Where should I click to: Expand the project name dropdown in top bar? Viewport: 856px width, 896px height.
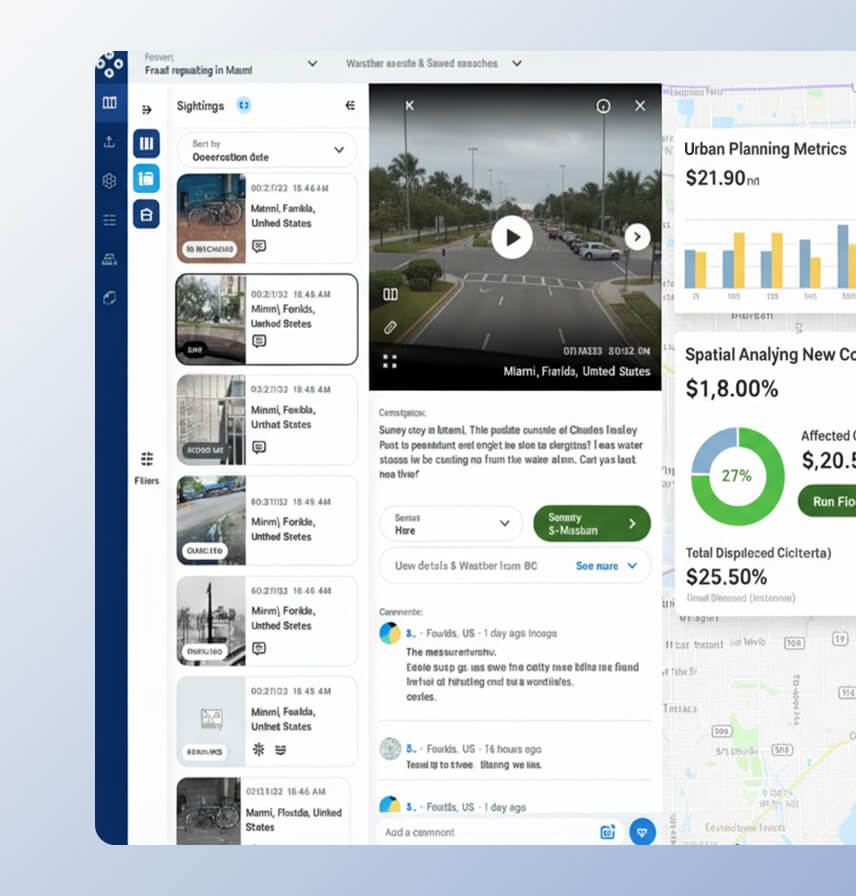point(312,64)
